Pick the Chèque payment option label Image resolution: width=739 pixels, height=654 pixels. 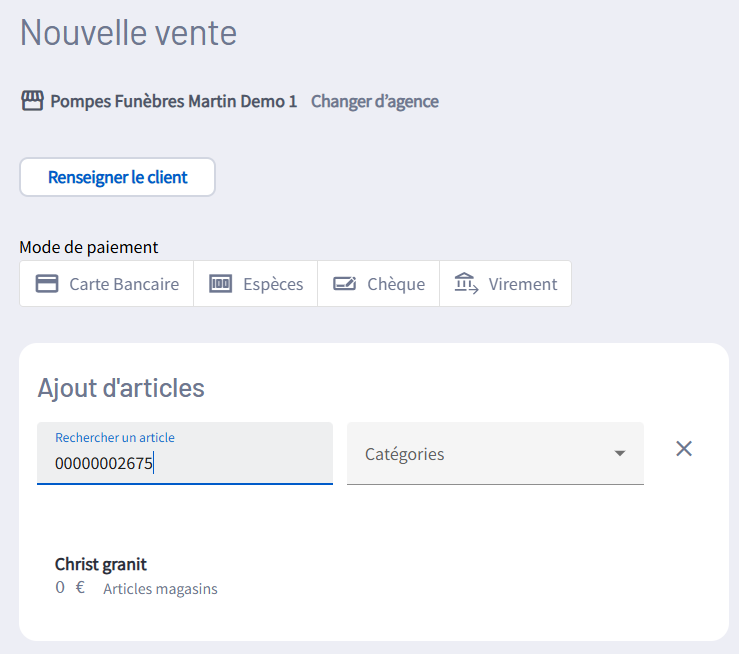396,284
